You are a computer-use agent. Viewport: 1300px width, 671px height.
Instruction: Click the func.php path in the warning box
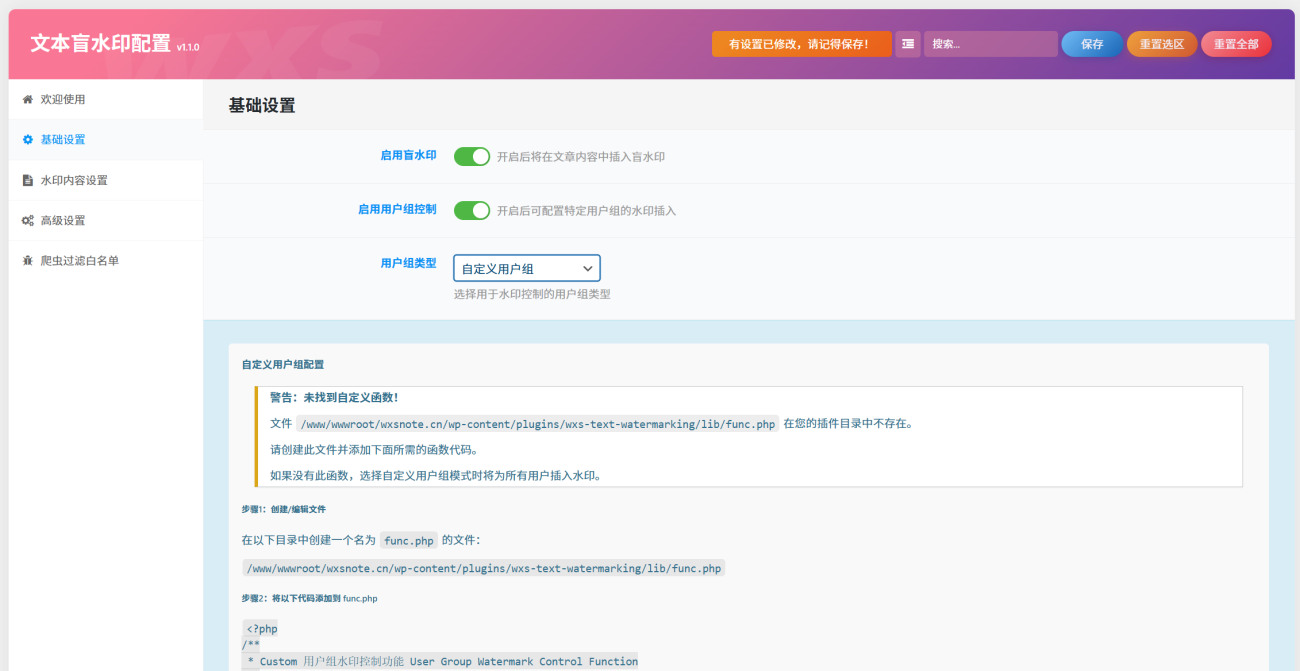coord(537,424)
